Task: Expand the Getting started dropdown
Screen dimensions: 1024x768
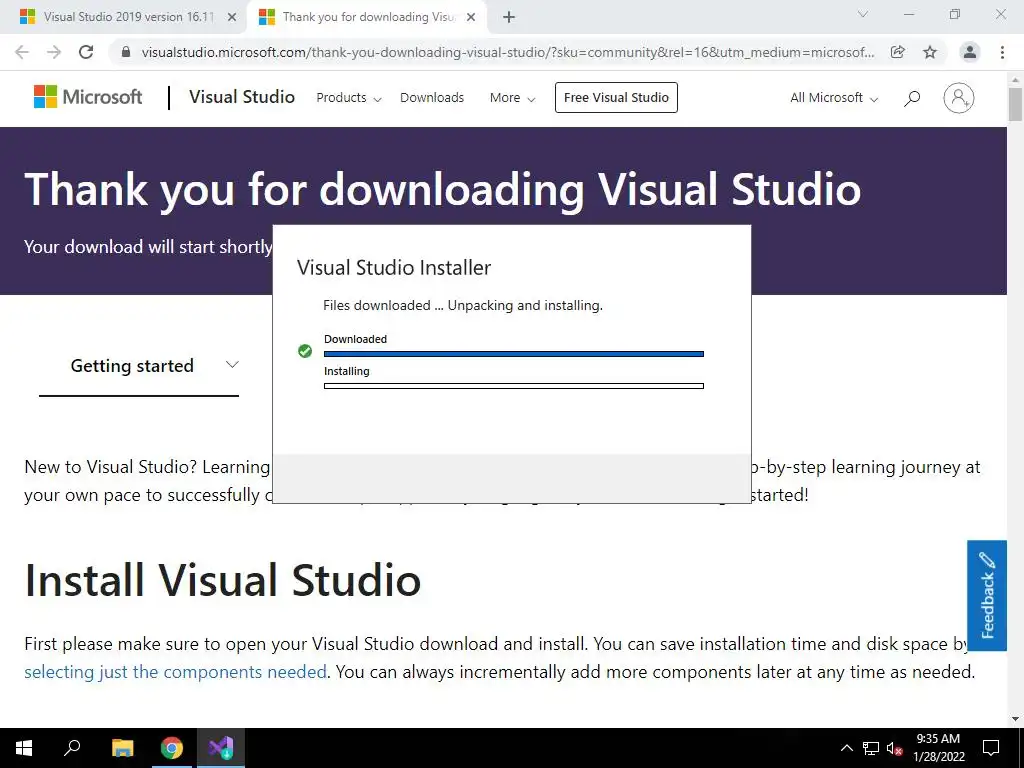Action: pos(139,366)
